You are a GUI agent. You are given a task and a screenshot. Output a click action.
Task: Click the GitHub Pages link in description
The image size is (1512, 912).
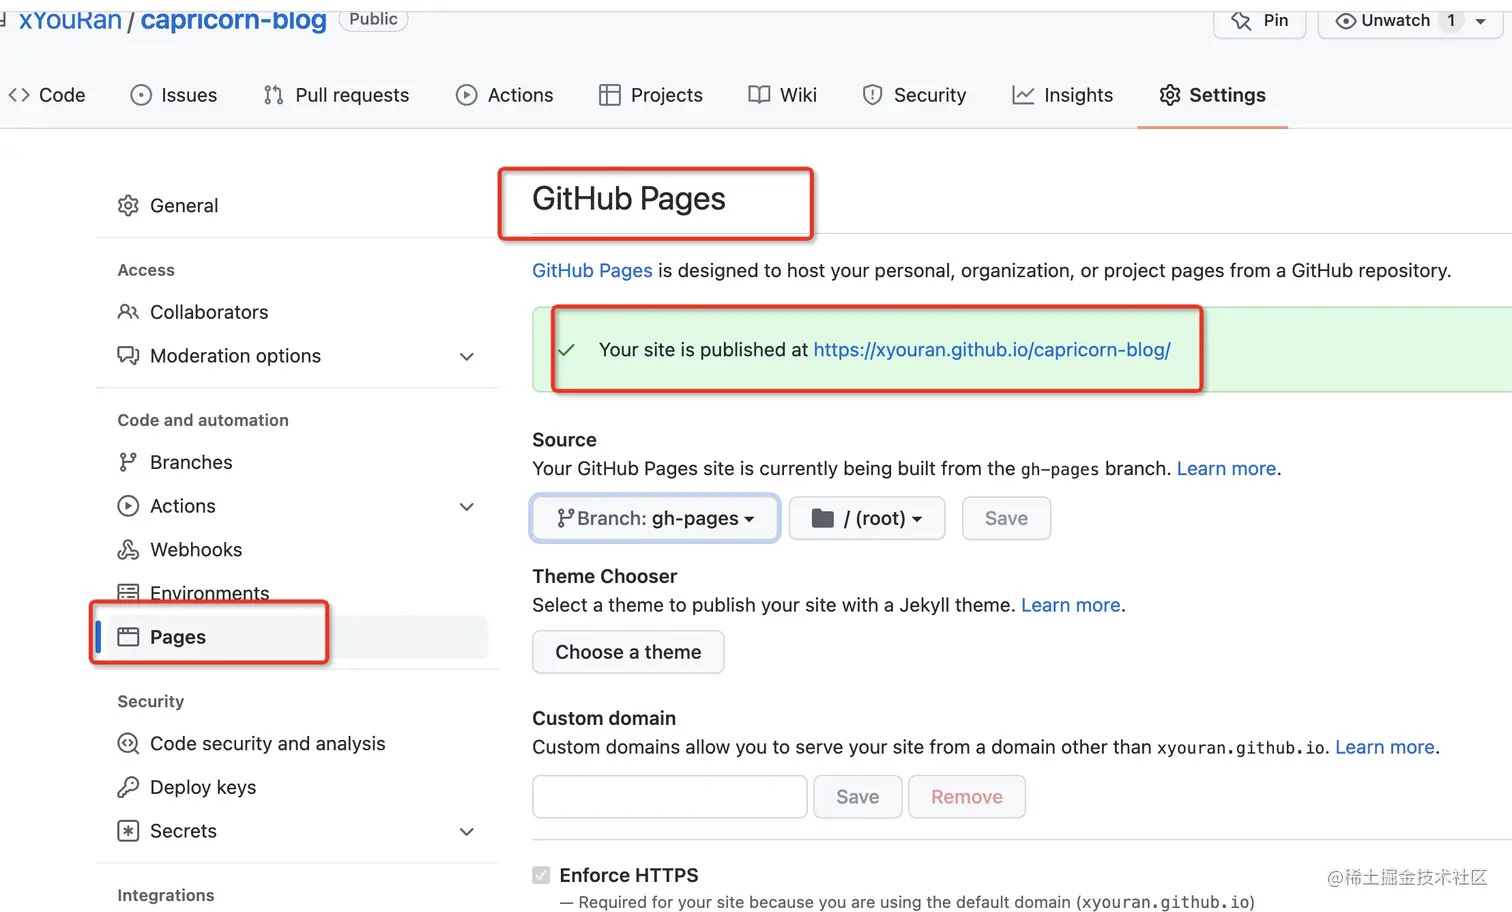point(592,271)
